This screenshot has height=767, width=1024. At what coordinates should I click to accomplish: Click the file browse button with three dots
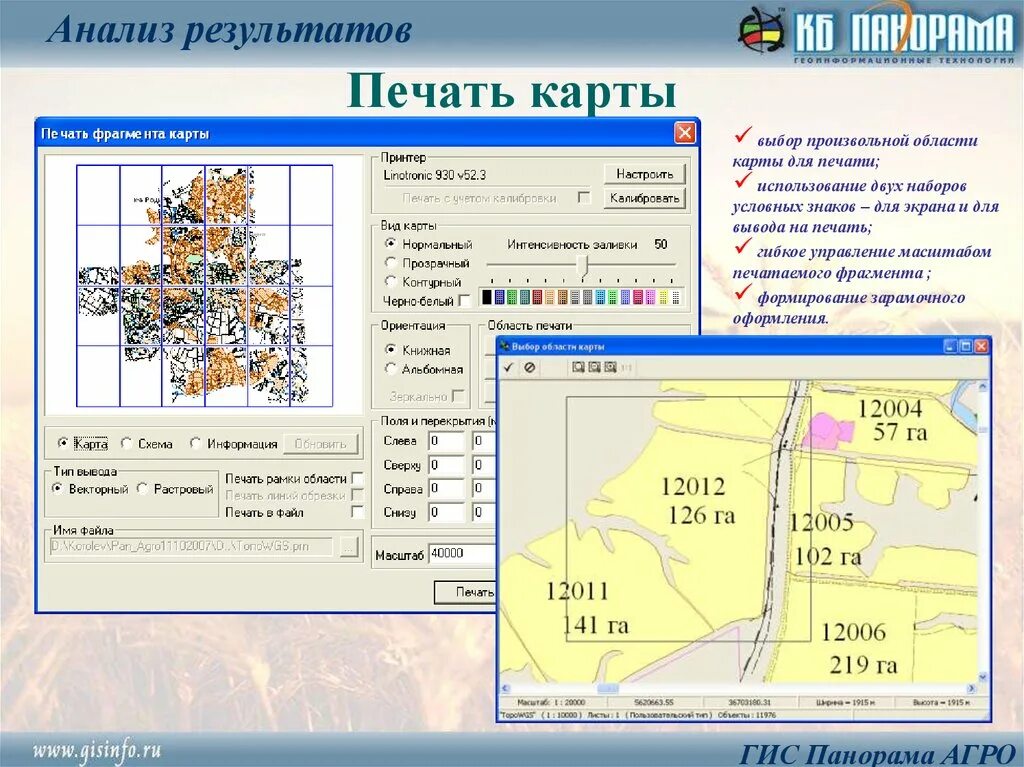point(349,547)
